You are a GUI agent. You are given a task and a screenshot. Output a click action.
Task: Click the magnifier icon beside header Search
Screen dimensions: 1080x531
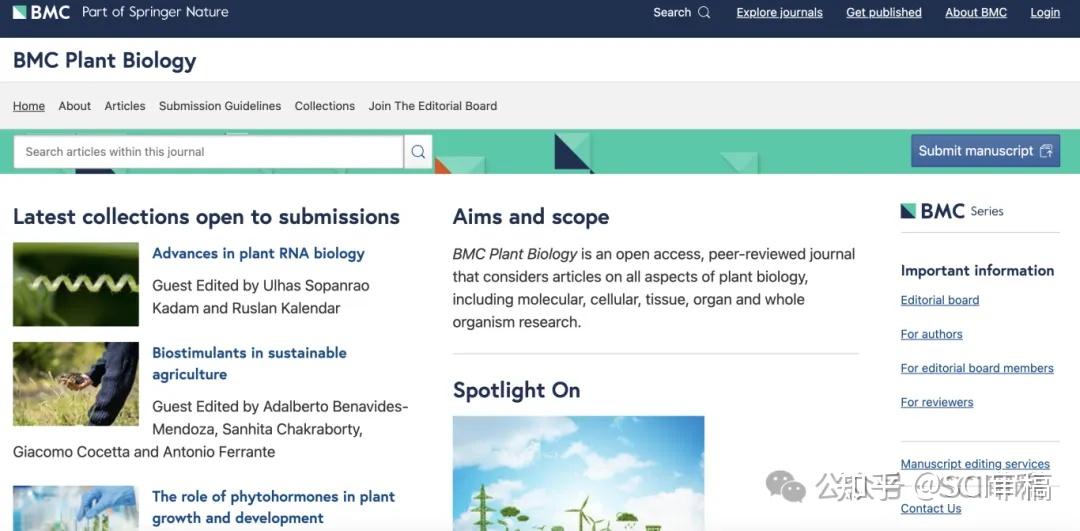704,12
